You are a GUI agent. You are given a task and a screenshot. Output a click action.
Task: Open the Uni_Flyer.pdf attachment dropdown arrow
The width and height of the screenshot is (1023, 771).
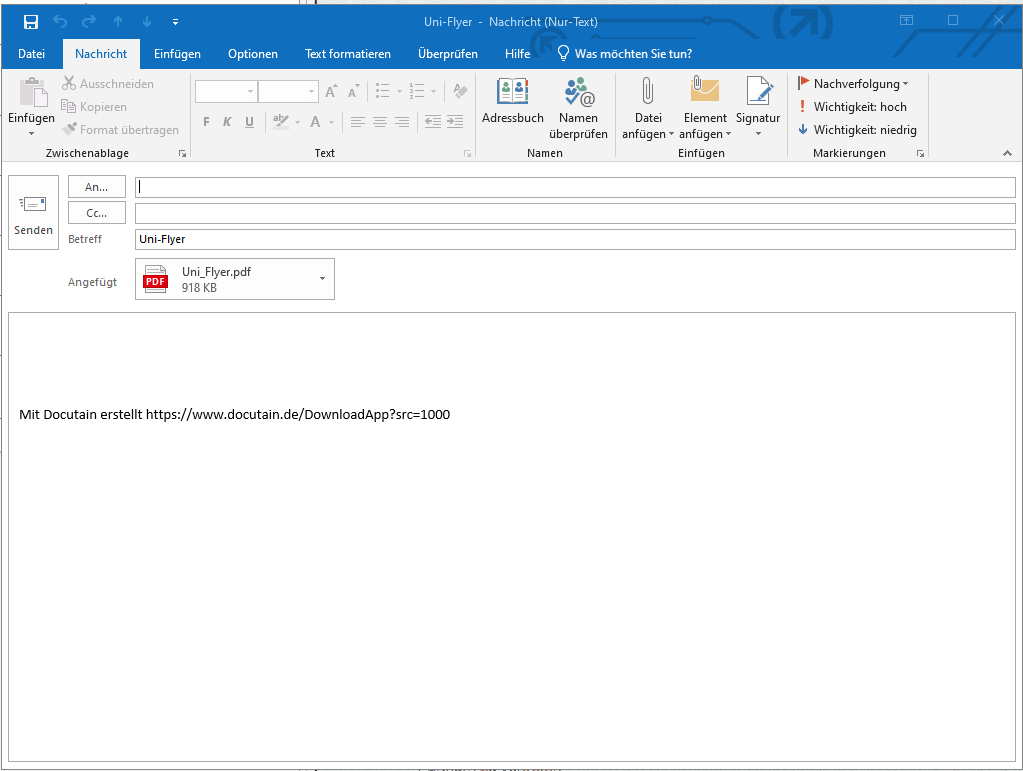pos(321,279)
